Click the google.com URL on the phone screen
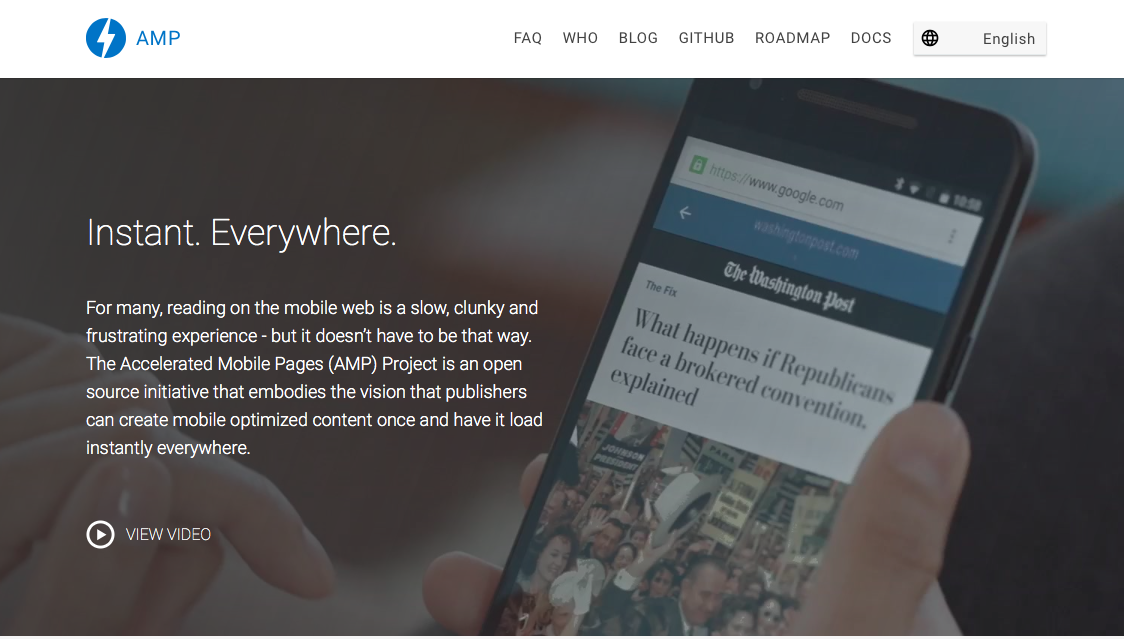This screenshot has width=1124, height=639. tap(776, 186)
